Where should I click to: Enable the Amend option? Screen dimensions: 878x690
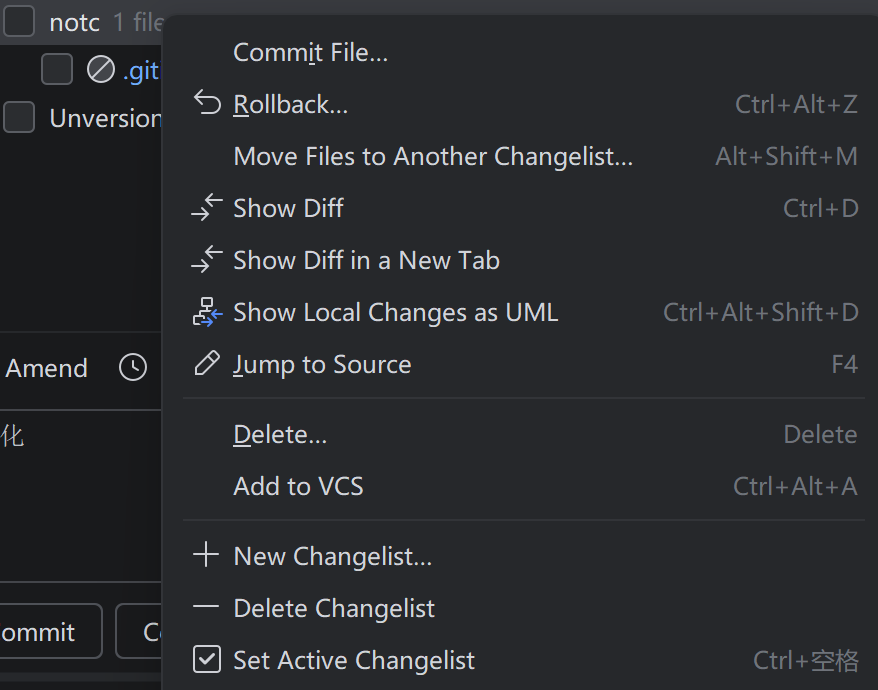click(46, 368)
